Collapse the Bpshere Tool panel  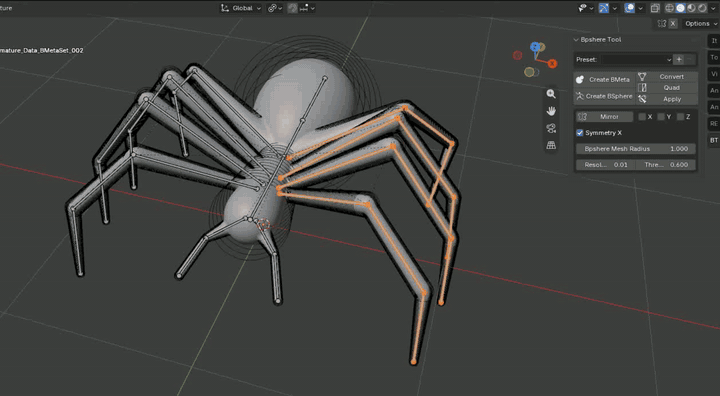click(x=576, y=40)
